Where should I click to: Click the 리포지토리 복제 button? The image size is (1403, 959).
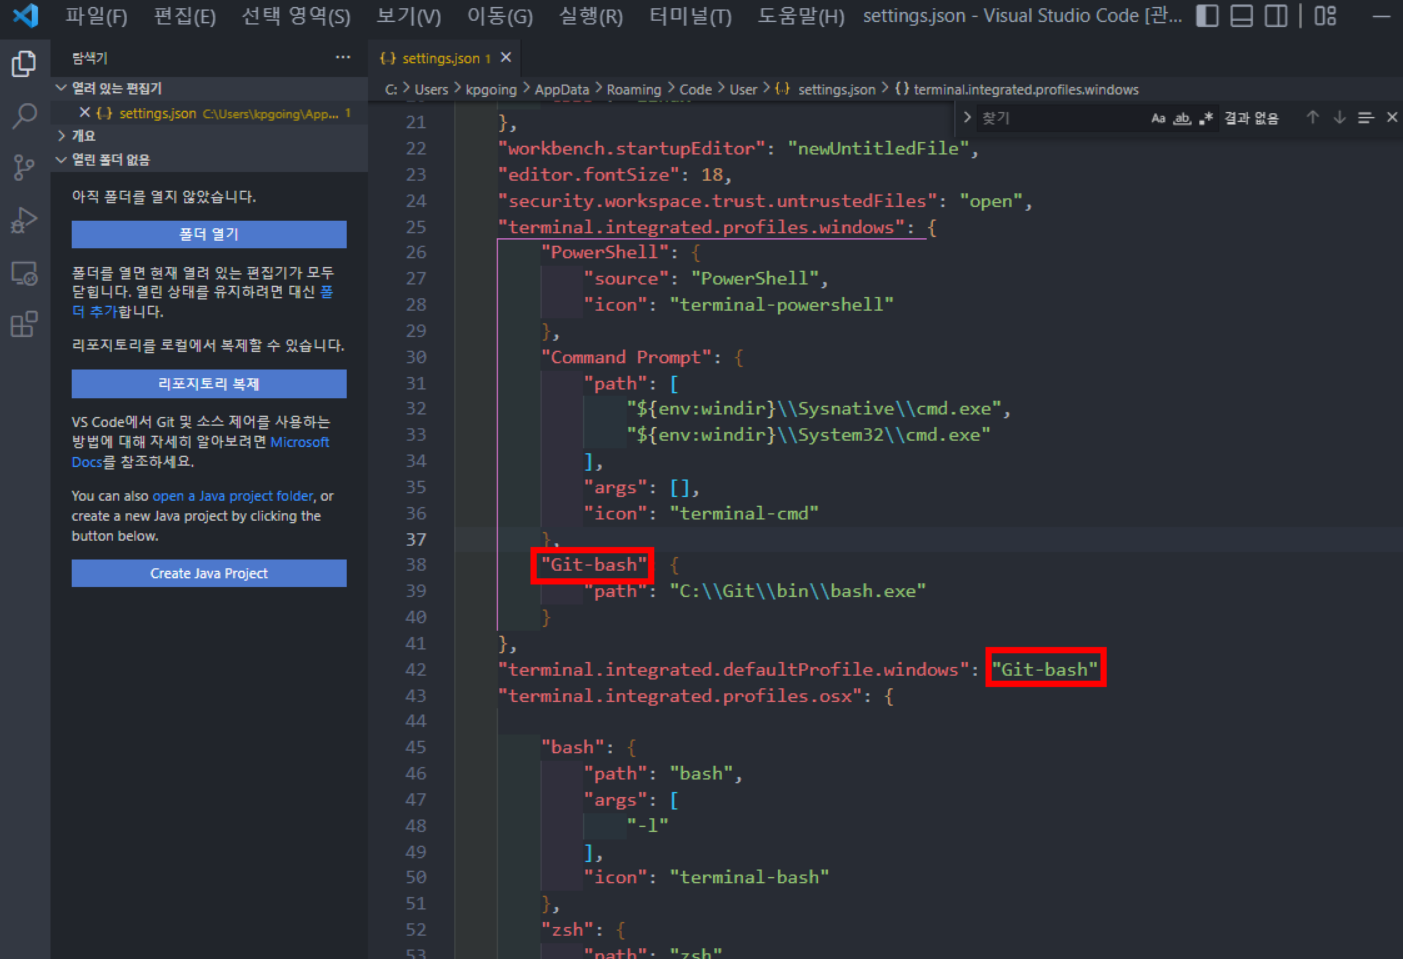coord(209,384)
